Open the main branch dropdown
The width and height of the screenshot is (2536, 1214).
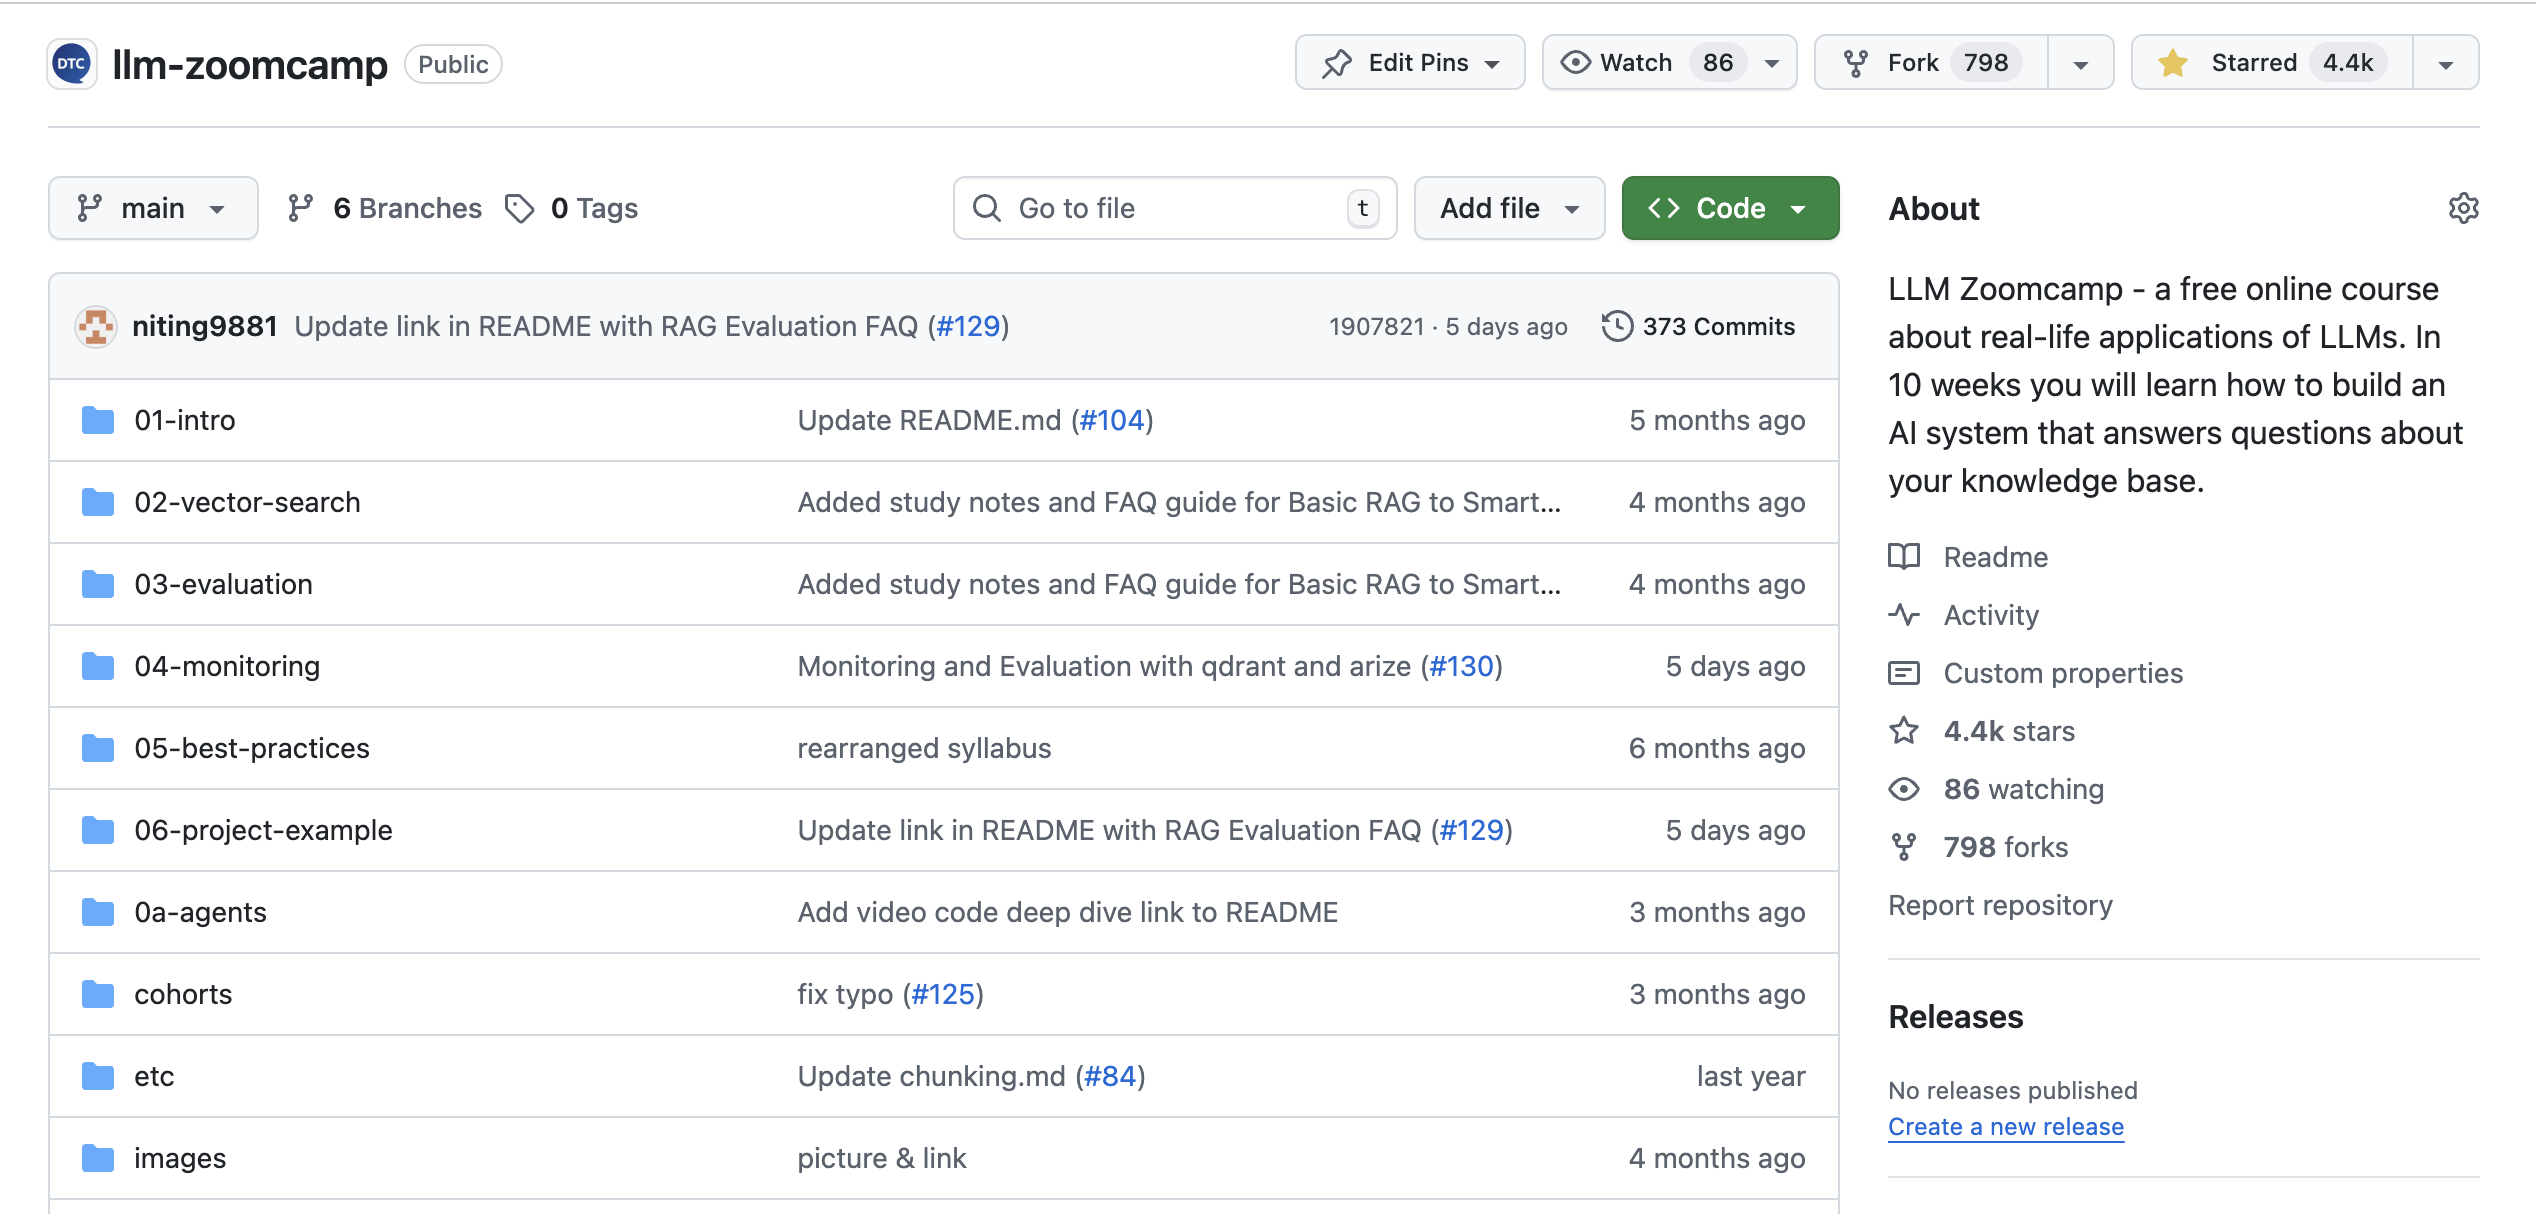click(152, 207)
